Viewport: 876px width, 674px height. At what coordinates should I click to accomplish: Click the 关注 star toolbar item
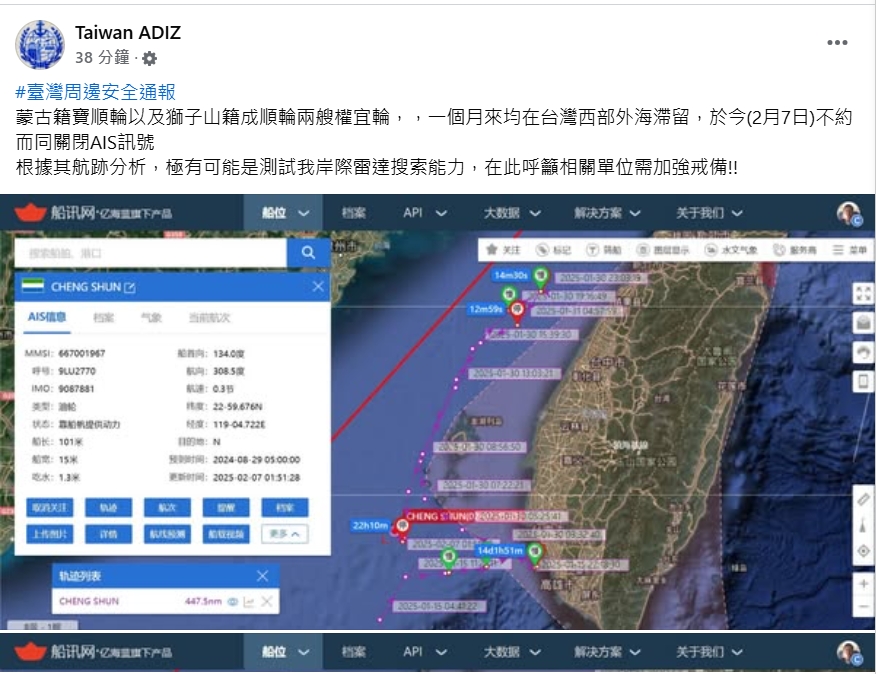503,250
